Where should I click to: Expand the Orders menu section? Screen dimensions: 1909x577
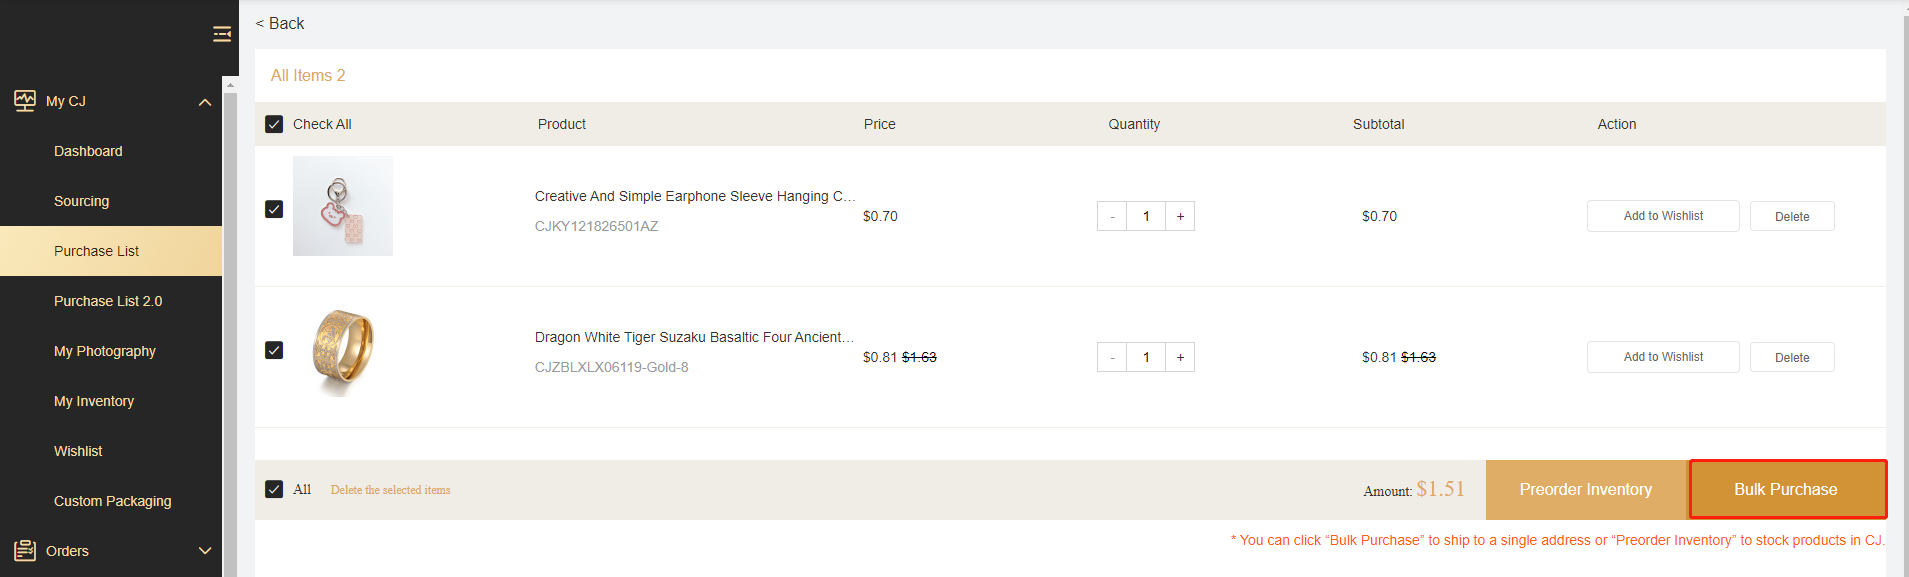point(205,551)
